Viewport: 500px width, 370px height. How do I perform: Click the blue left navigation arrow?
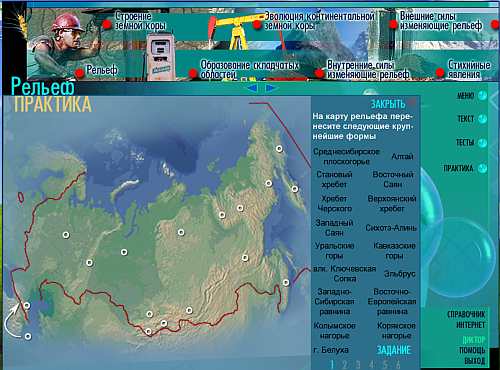pos(252,88)
